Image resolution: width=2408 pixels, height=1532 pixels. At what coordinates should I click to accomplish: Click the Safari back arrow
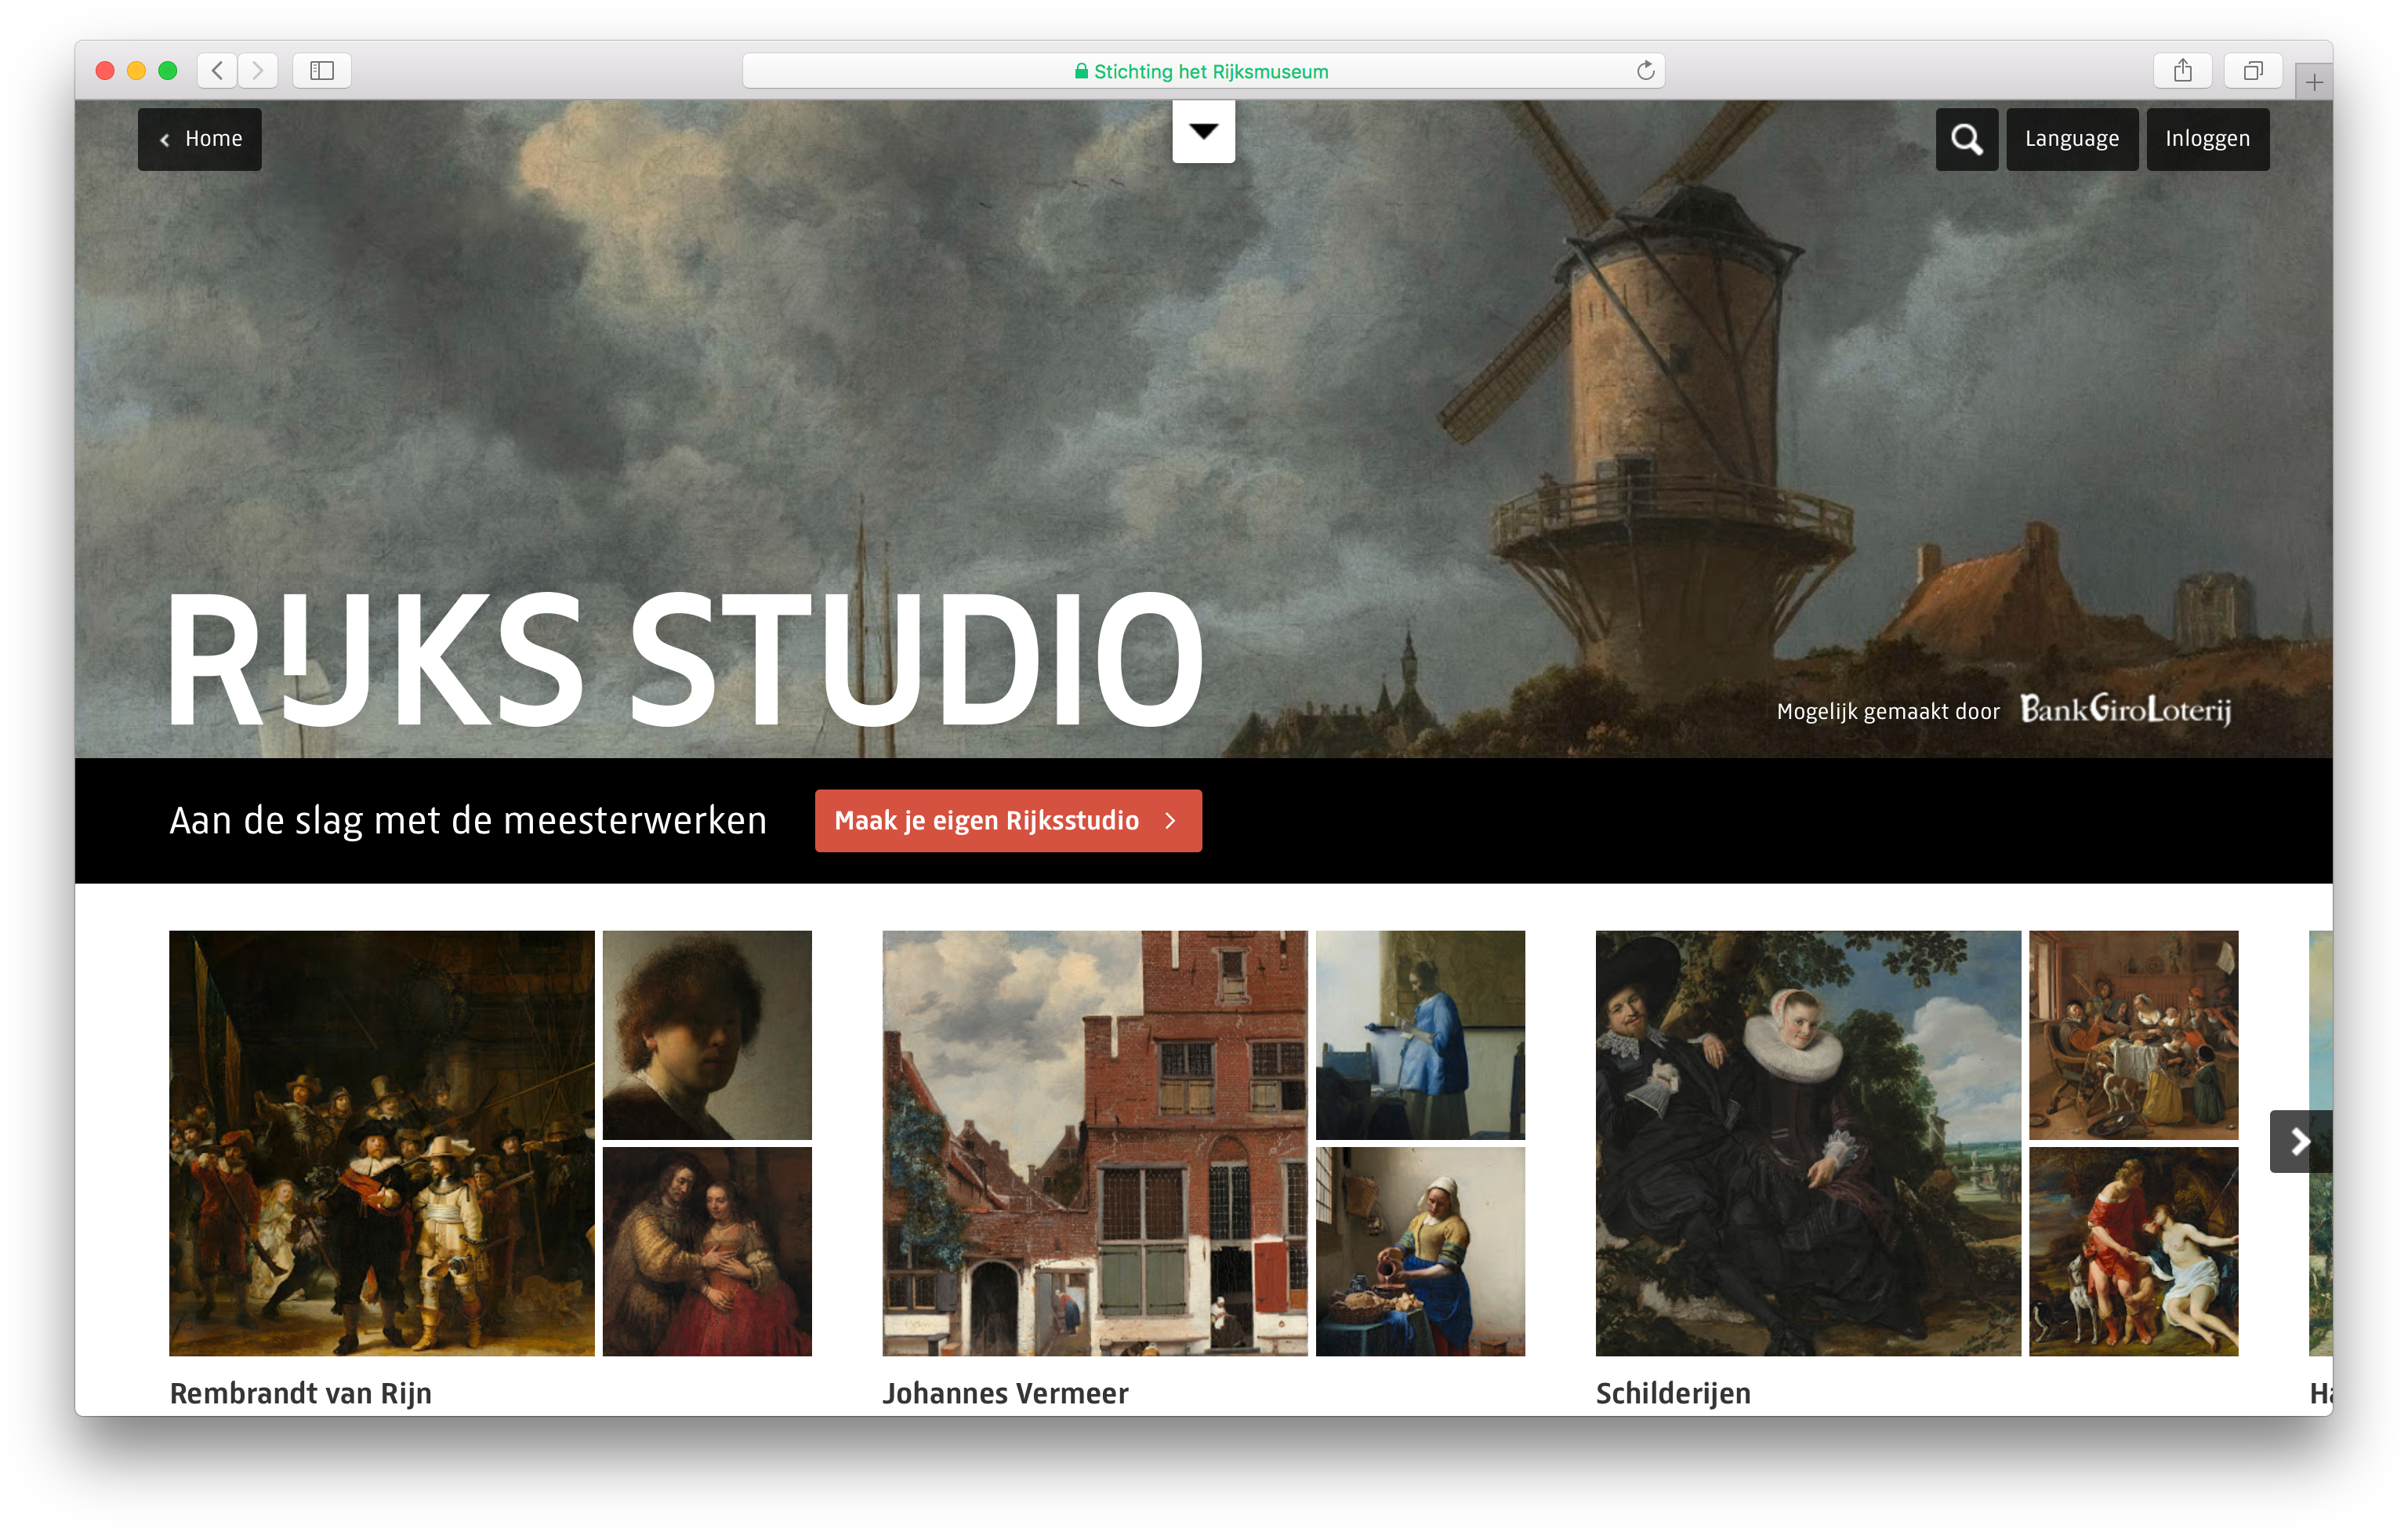coord(217,71)
